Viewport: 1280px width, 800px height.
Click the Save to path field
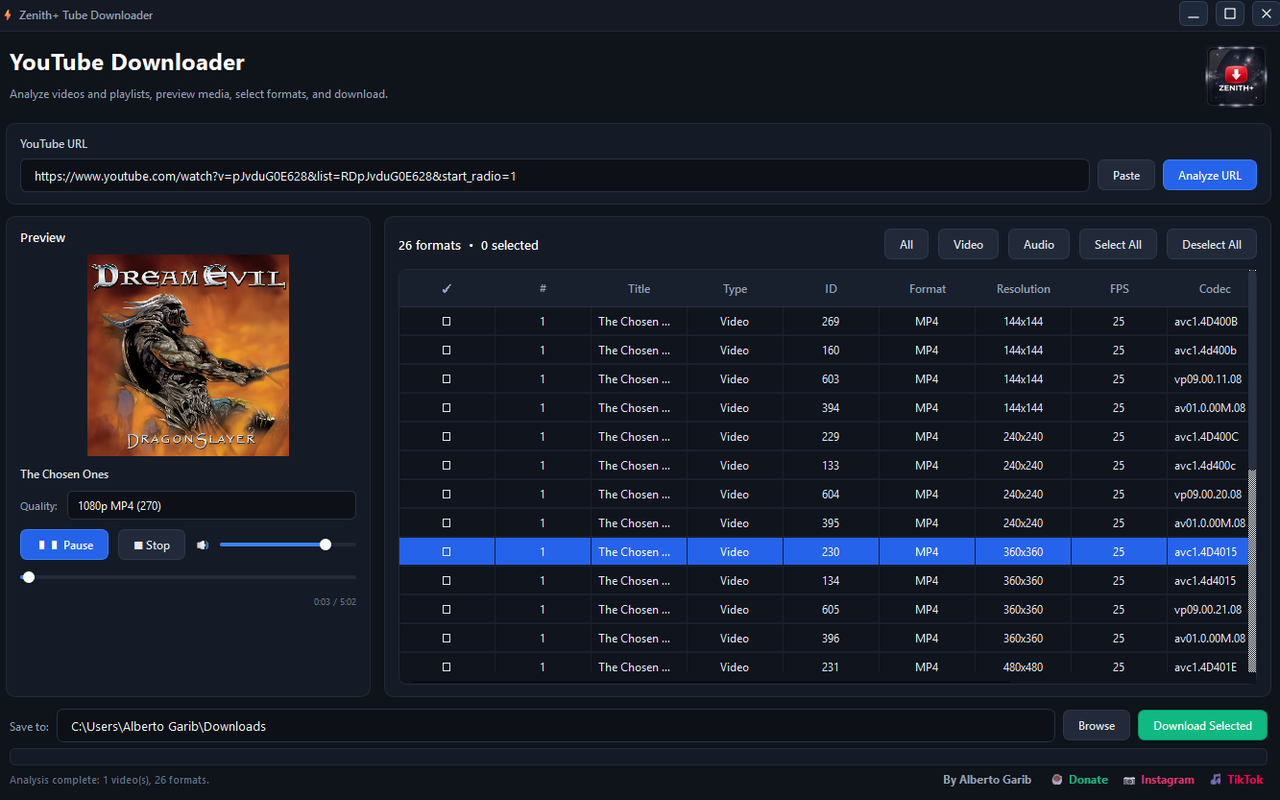(x=556, y=726)
